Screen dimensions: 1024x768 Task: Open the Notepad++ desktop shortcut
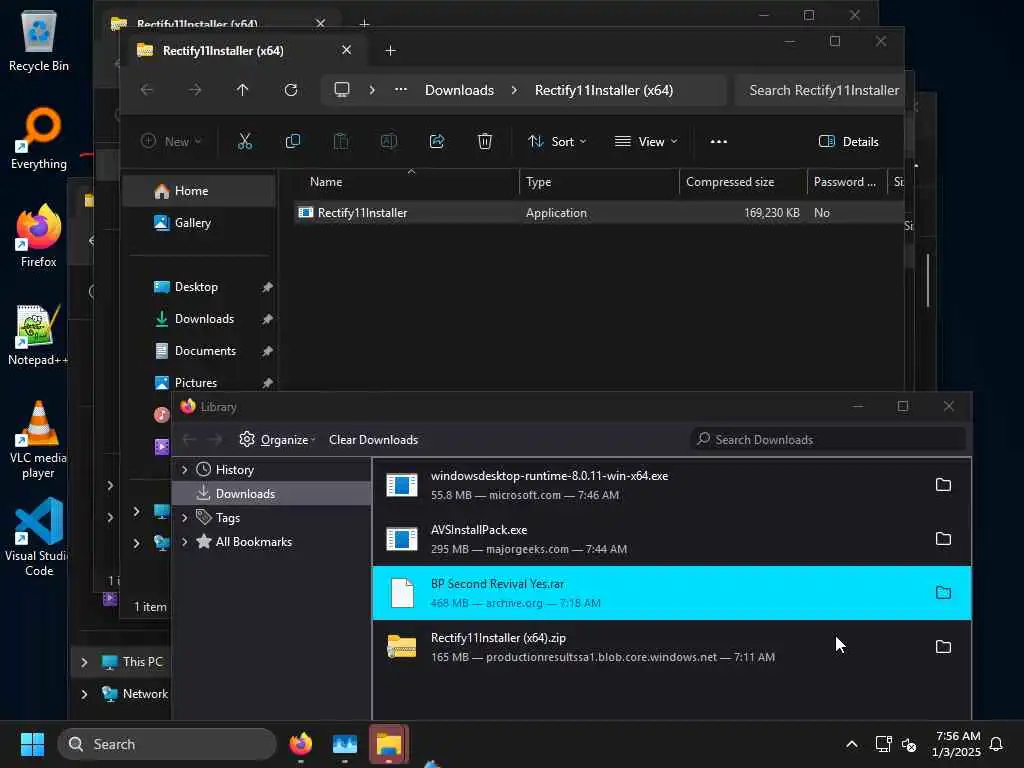pos(38,334)
